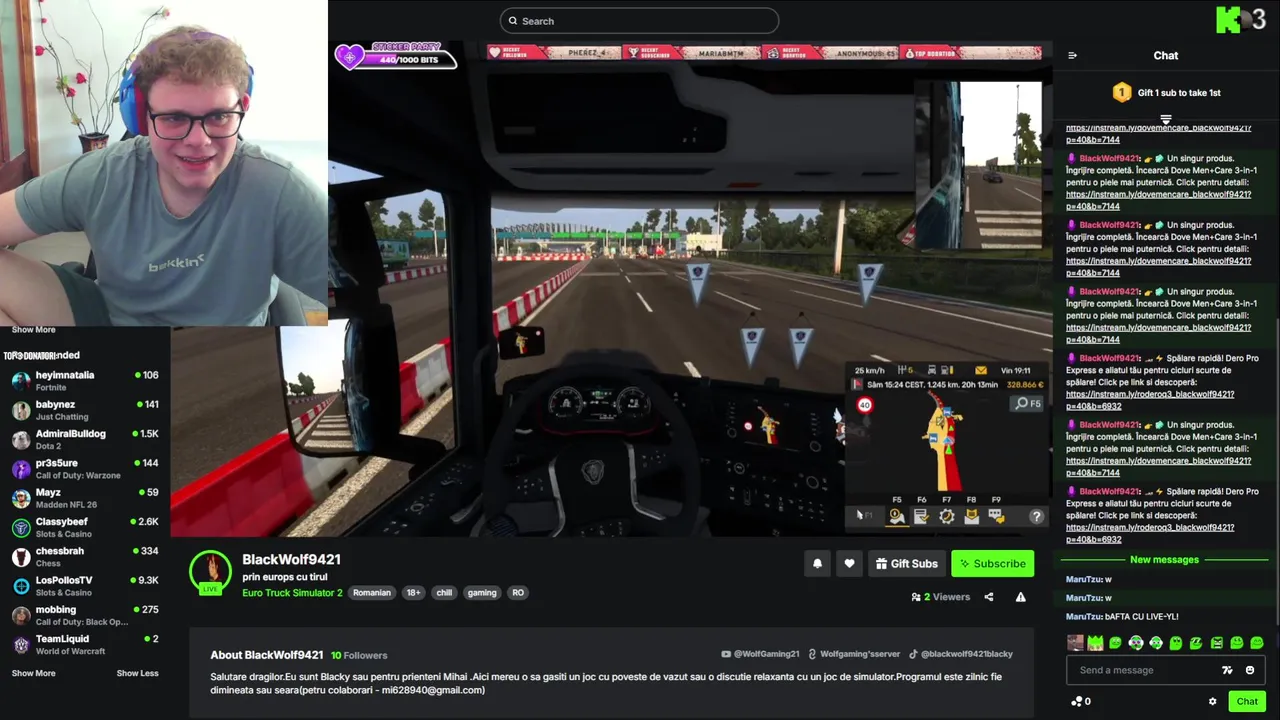Open TeamLiquid channel in sidebar
Image resolution: width=1280 pixels, height=720 pixels.
point(85,645)
